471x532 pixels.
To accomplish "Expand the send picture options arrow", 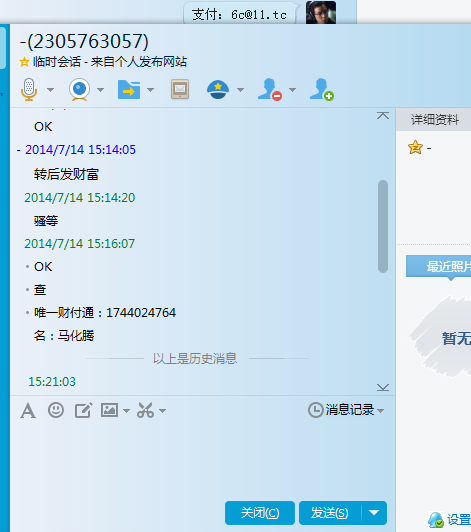I will point(126,411).
